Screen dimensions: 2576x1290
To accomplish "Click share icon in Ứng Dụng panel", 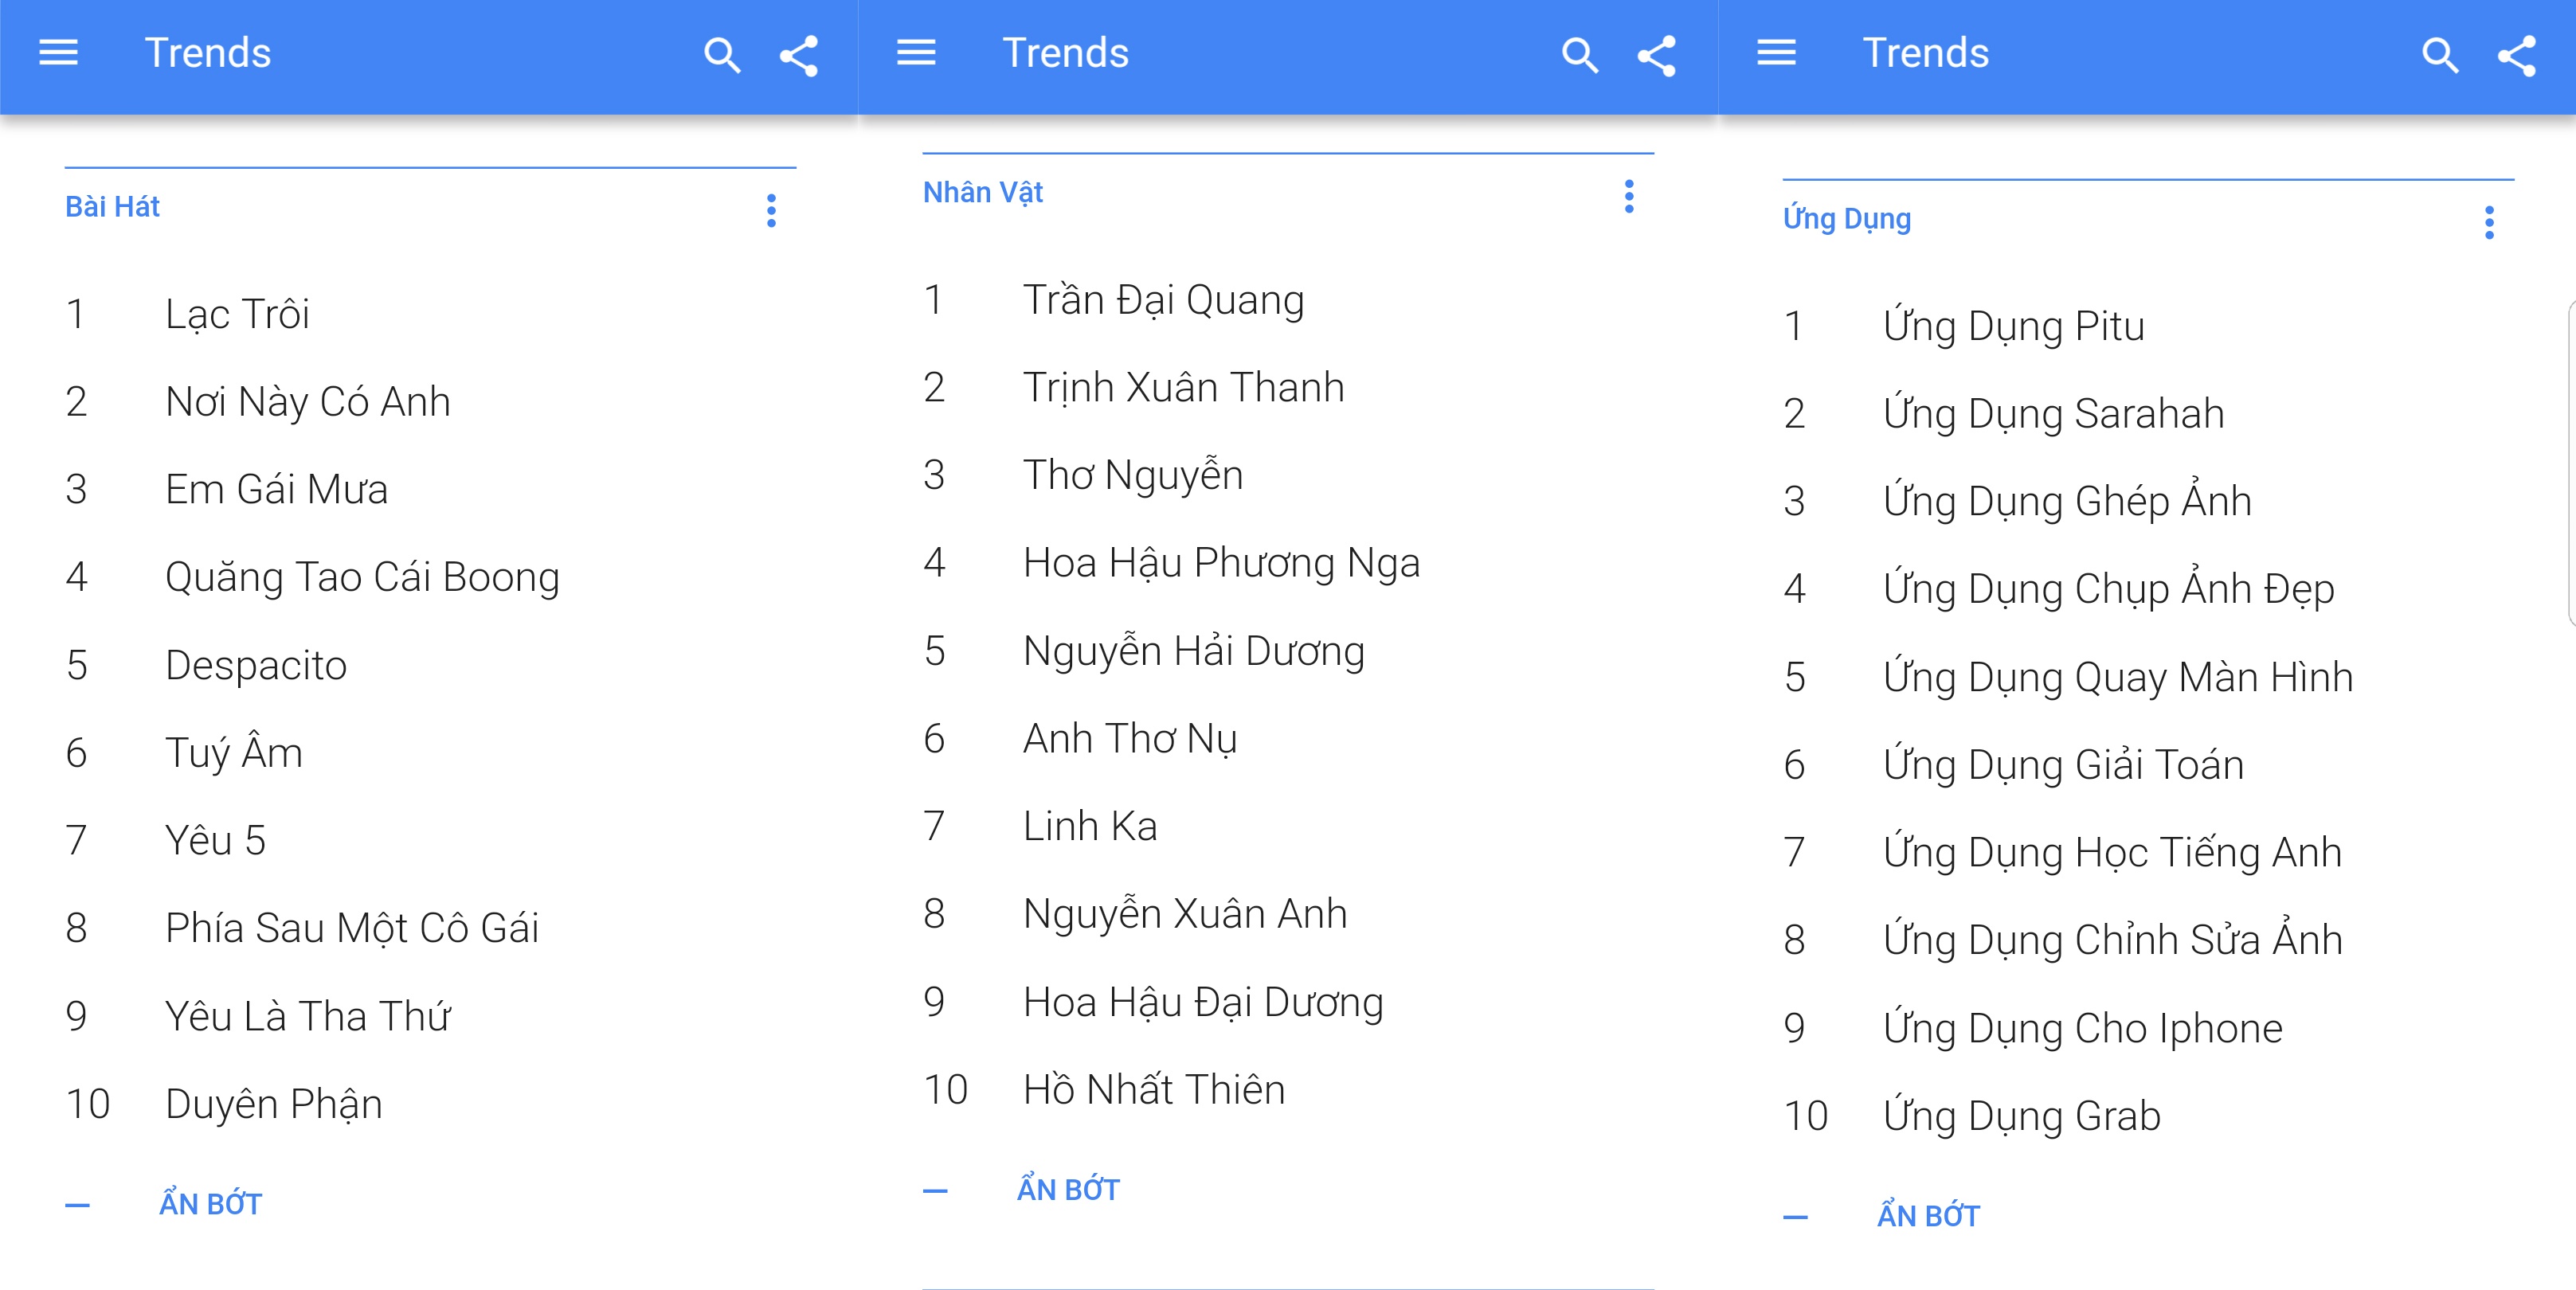I will 2517,56.
